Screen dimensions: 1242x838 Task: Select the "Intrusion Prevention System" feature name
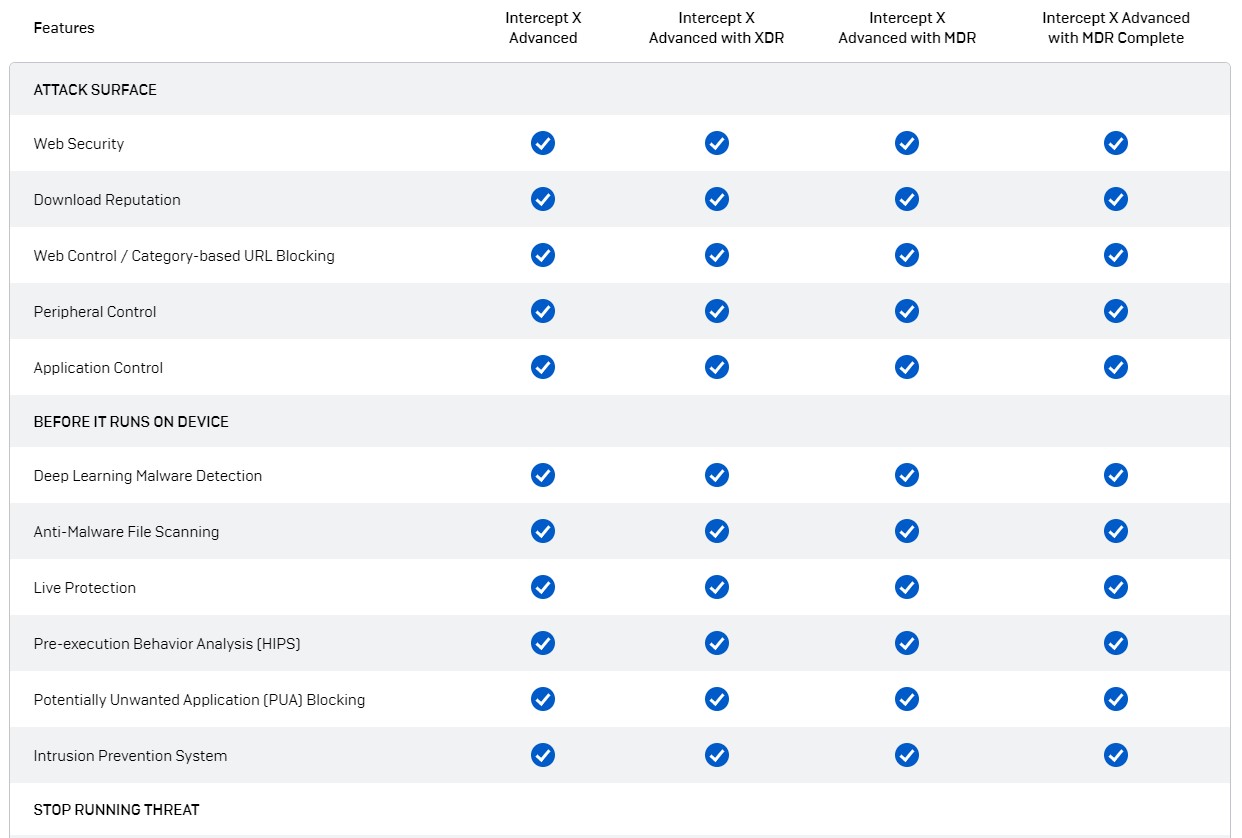(x=130, y=756)
